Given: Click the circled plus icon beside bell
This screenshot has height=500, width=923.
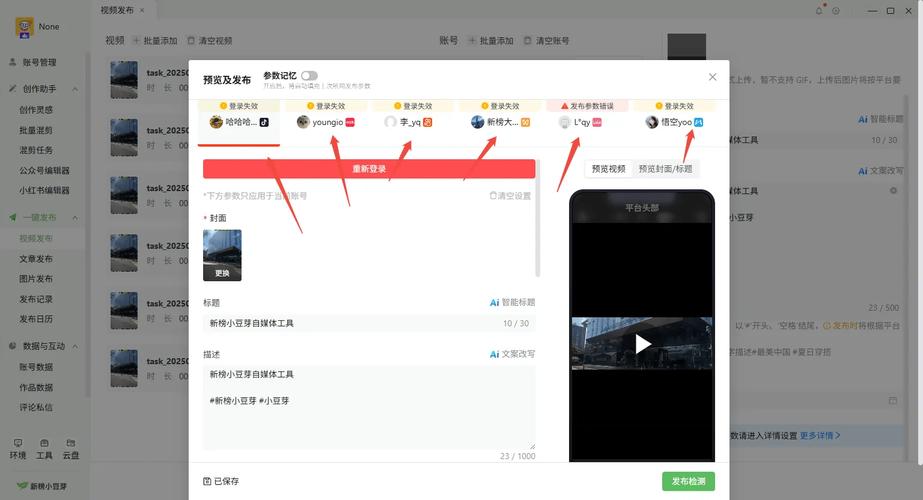Looking at the screenshot, I should [835, 11].
